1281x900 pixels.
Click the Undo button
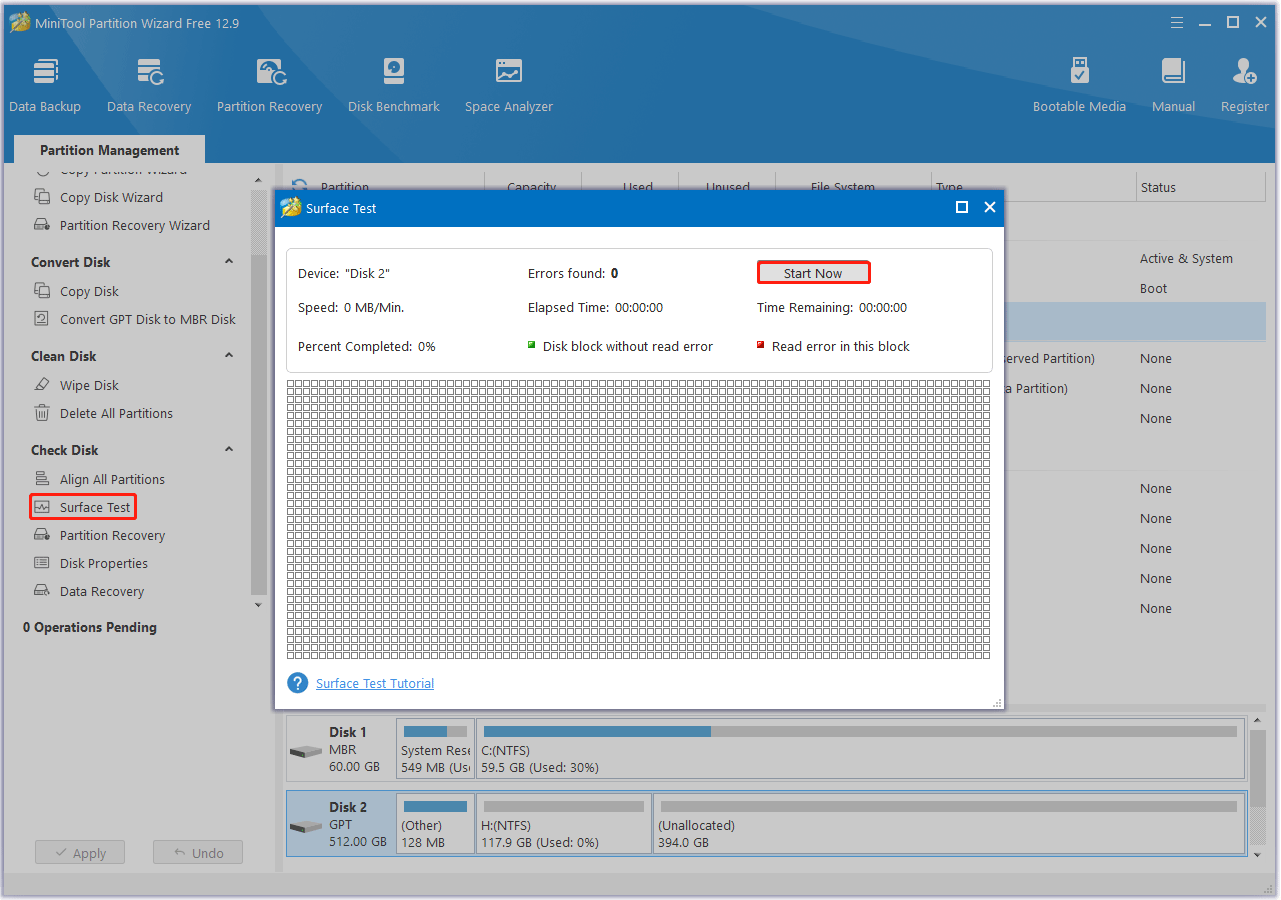(198, 853)
